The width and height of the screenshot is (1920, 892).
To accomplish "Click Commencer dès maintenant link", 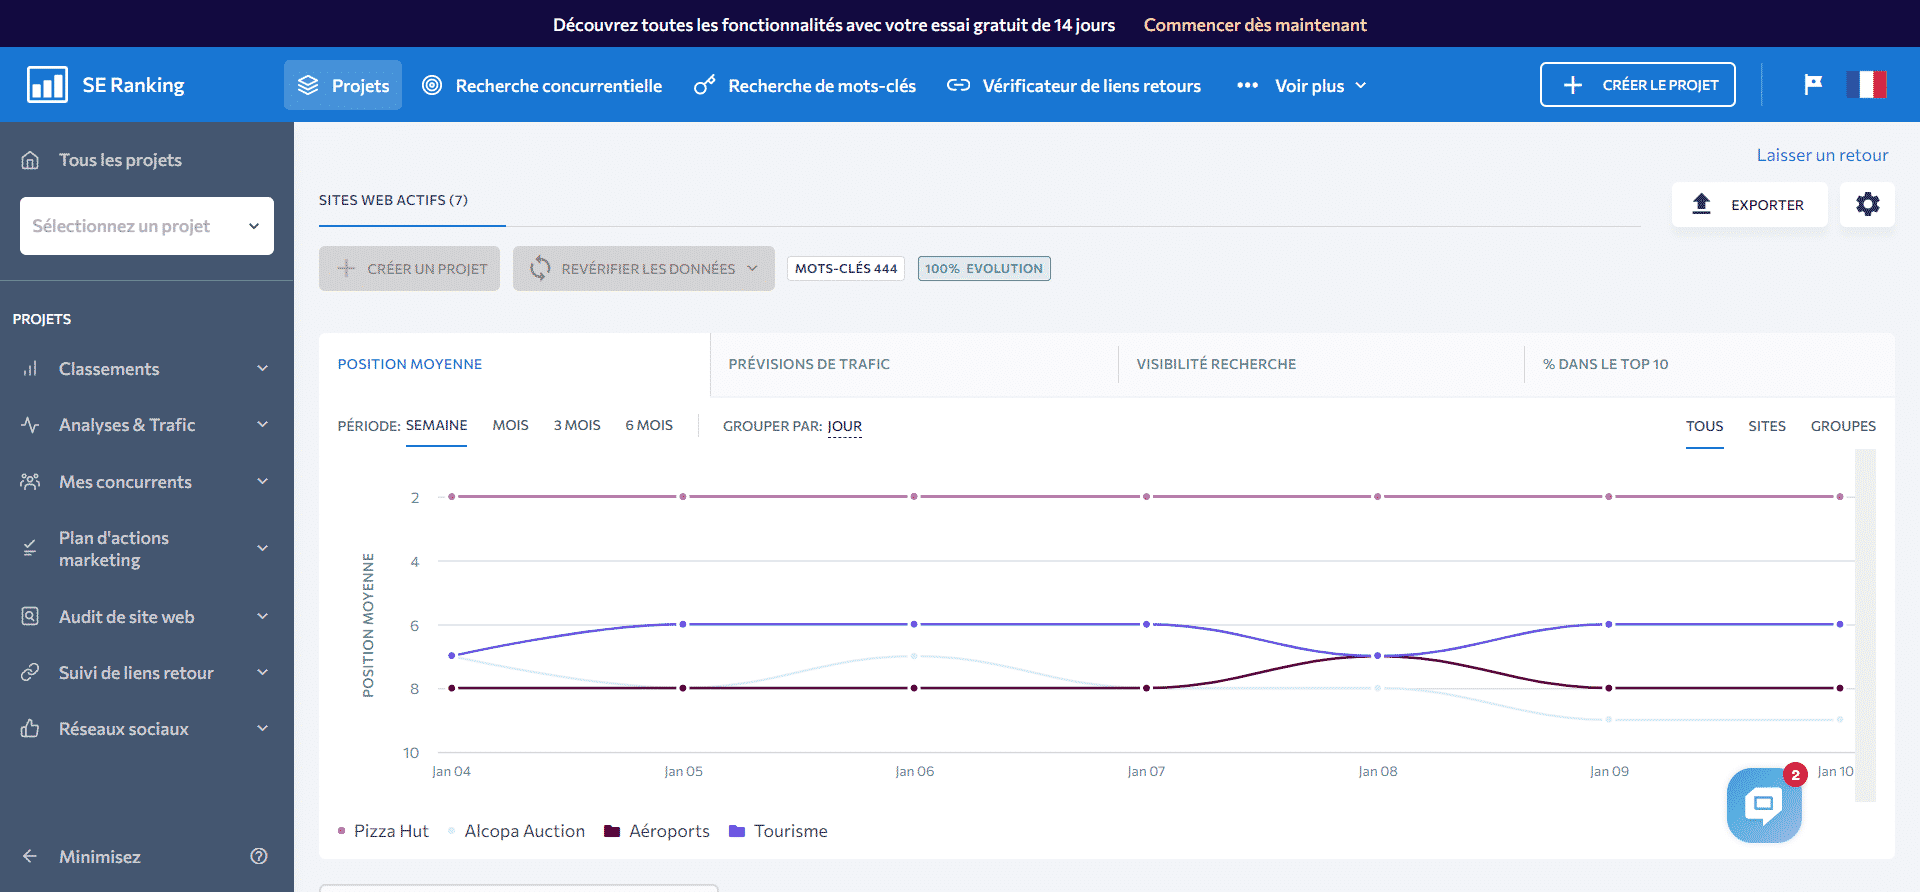I will pyautogui.click(x=1255, y=25).
